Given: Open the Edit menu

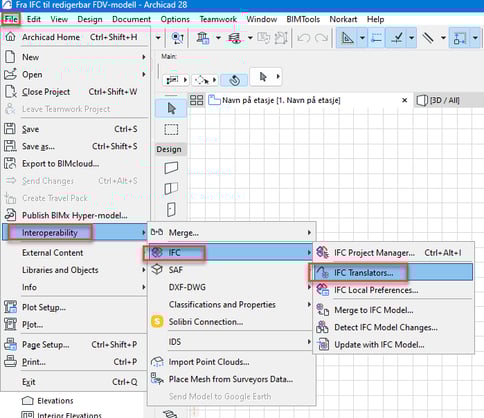Looking at the screenshot, I should pyautogui.click(x=34, y=19).
